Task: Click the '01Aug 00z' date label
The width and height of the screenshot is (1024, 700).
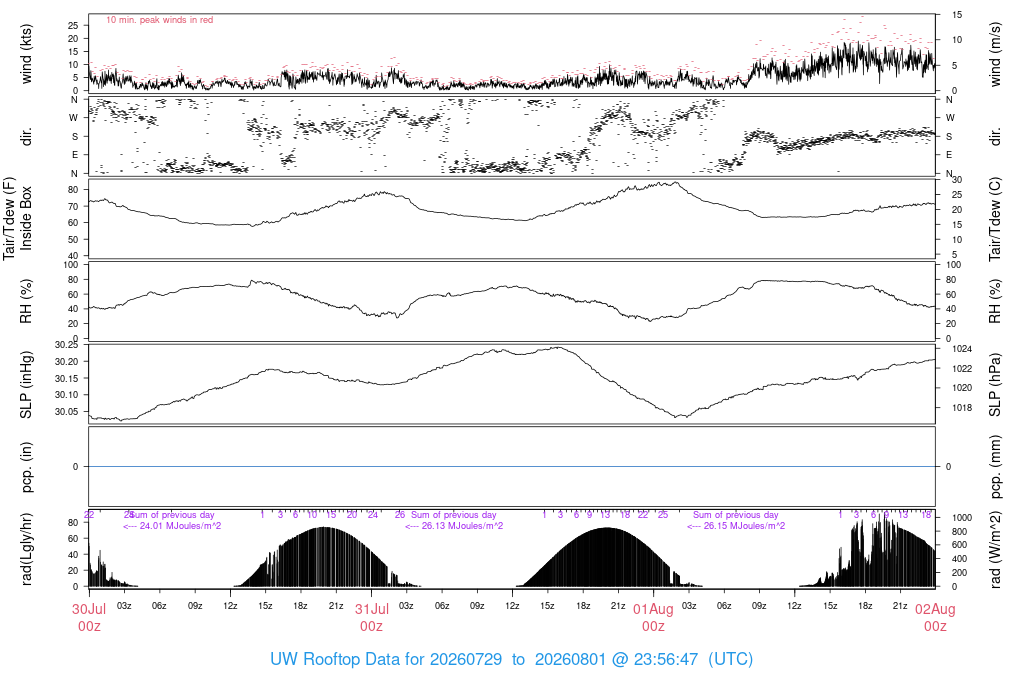Action: click(653, 617)
